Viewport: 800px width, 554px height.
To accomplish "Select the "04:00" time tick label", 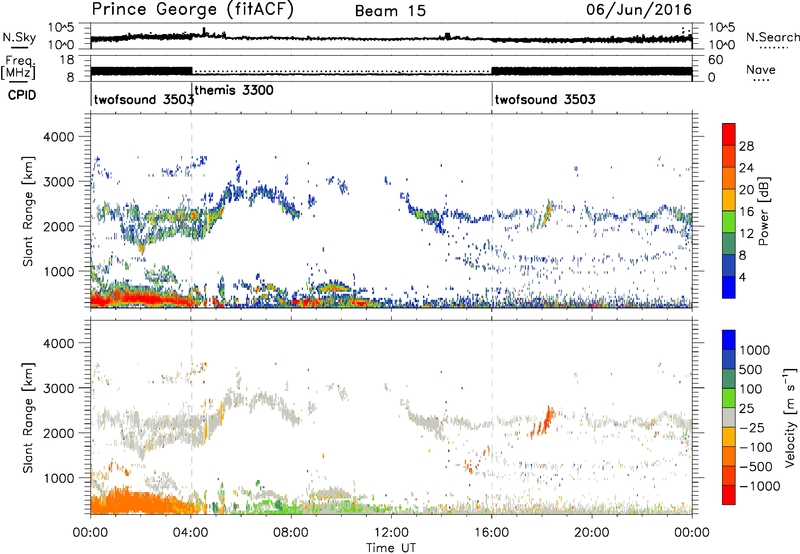I will coord(191,533).
